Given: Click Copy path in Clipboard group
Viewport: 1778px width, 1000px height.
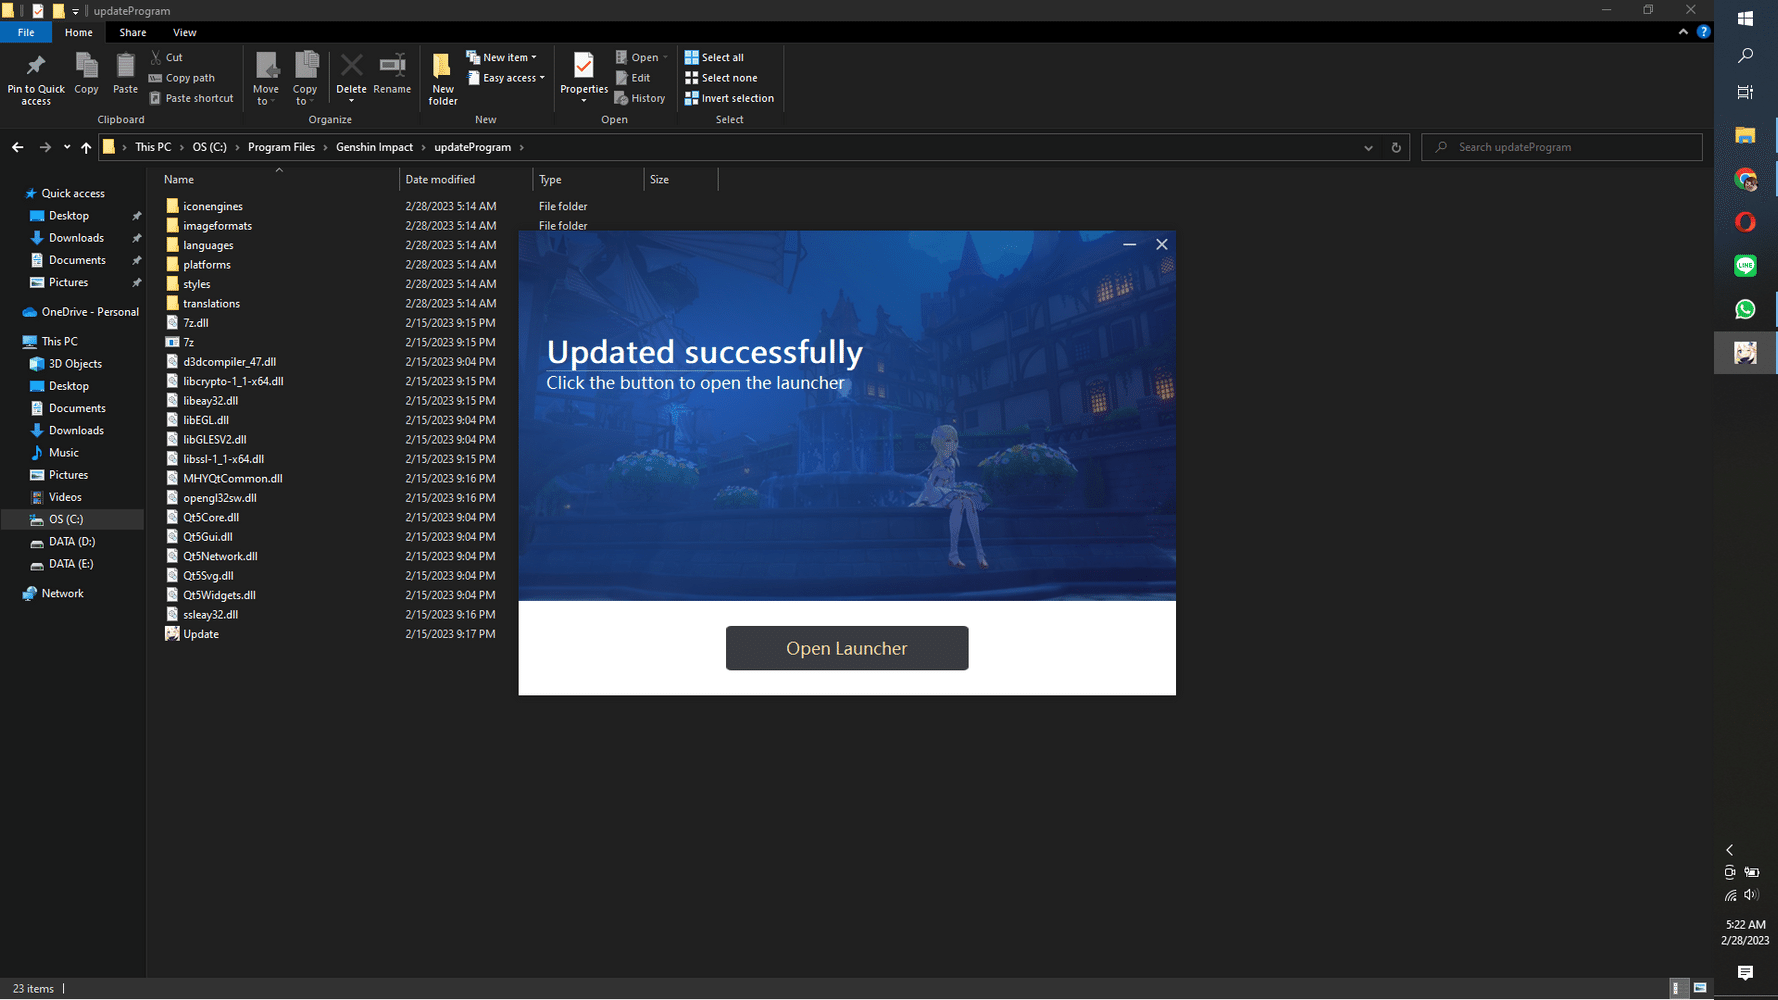Looking at the screenshot, I should (182, 78).
